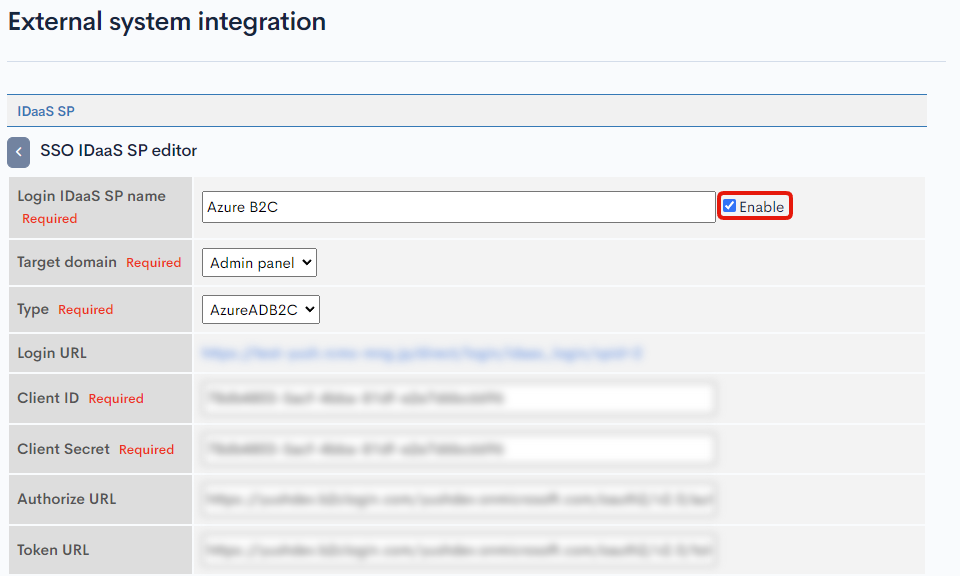Click the External system integration heading
Viewport: 960px width, 576px height.
pos(166,21)
